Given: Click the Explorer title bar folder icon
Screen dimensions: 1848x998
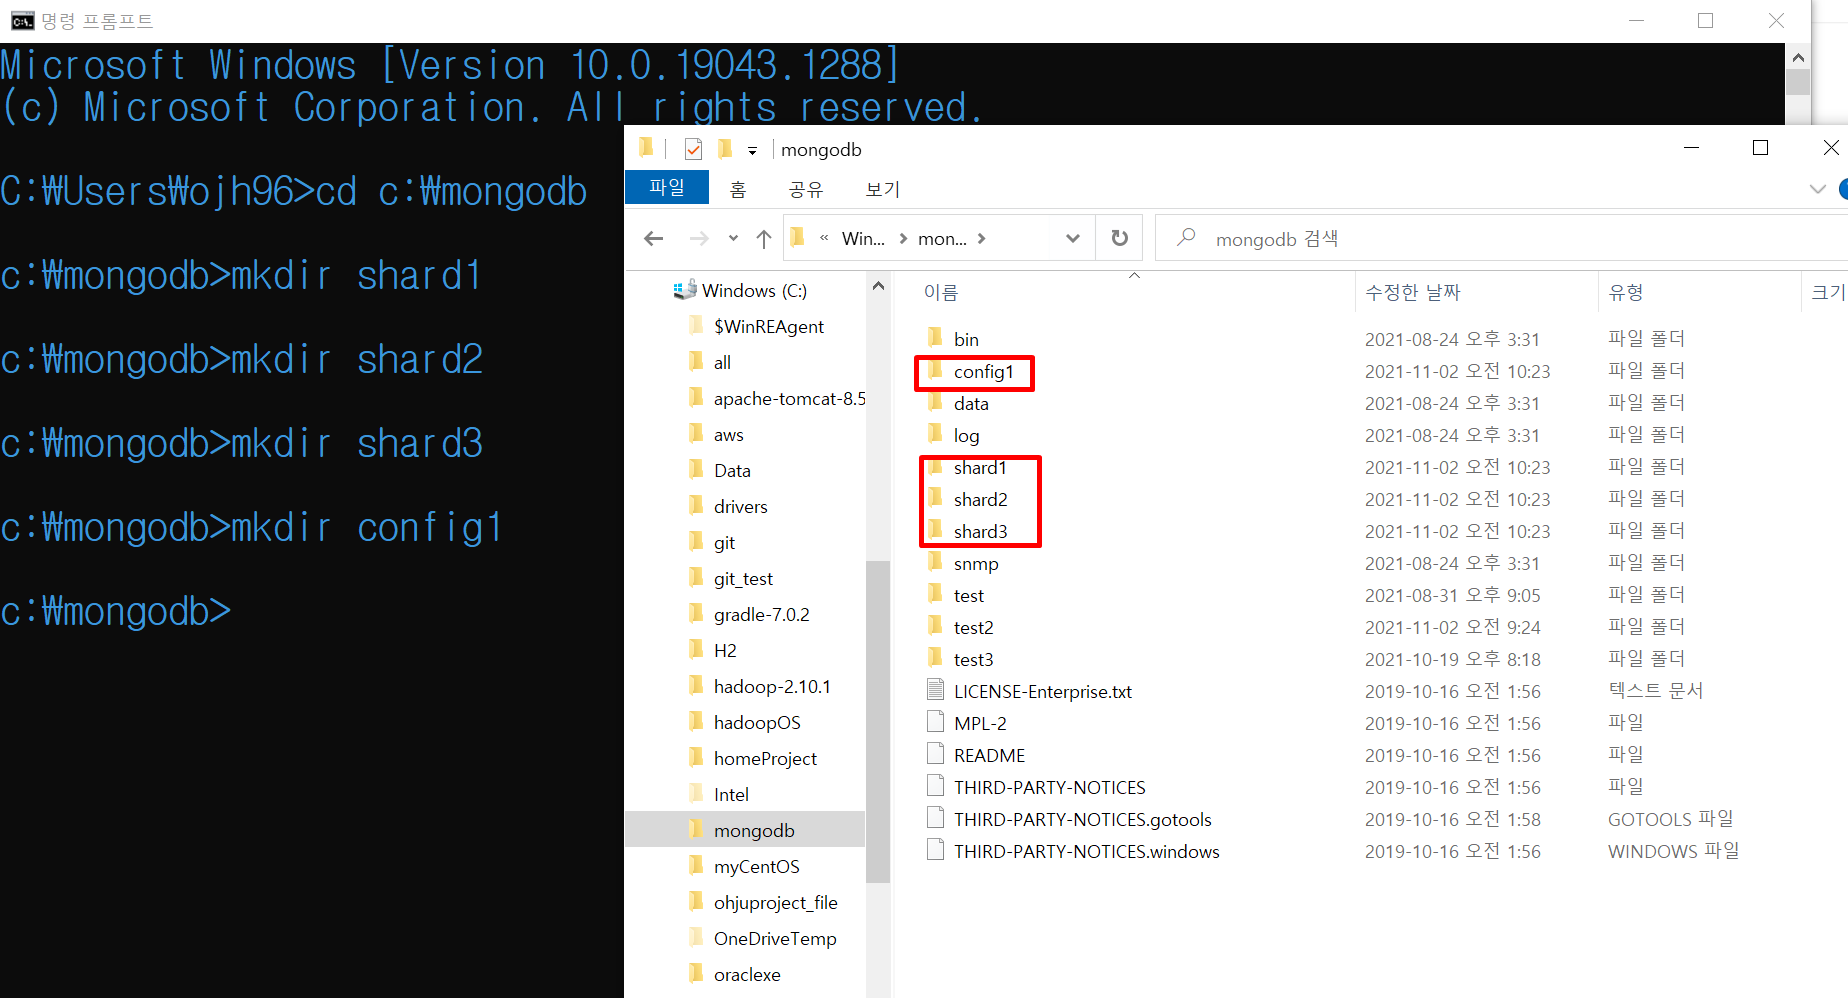Looking at the screenshot, I should coord(646,148).
